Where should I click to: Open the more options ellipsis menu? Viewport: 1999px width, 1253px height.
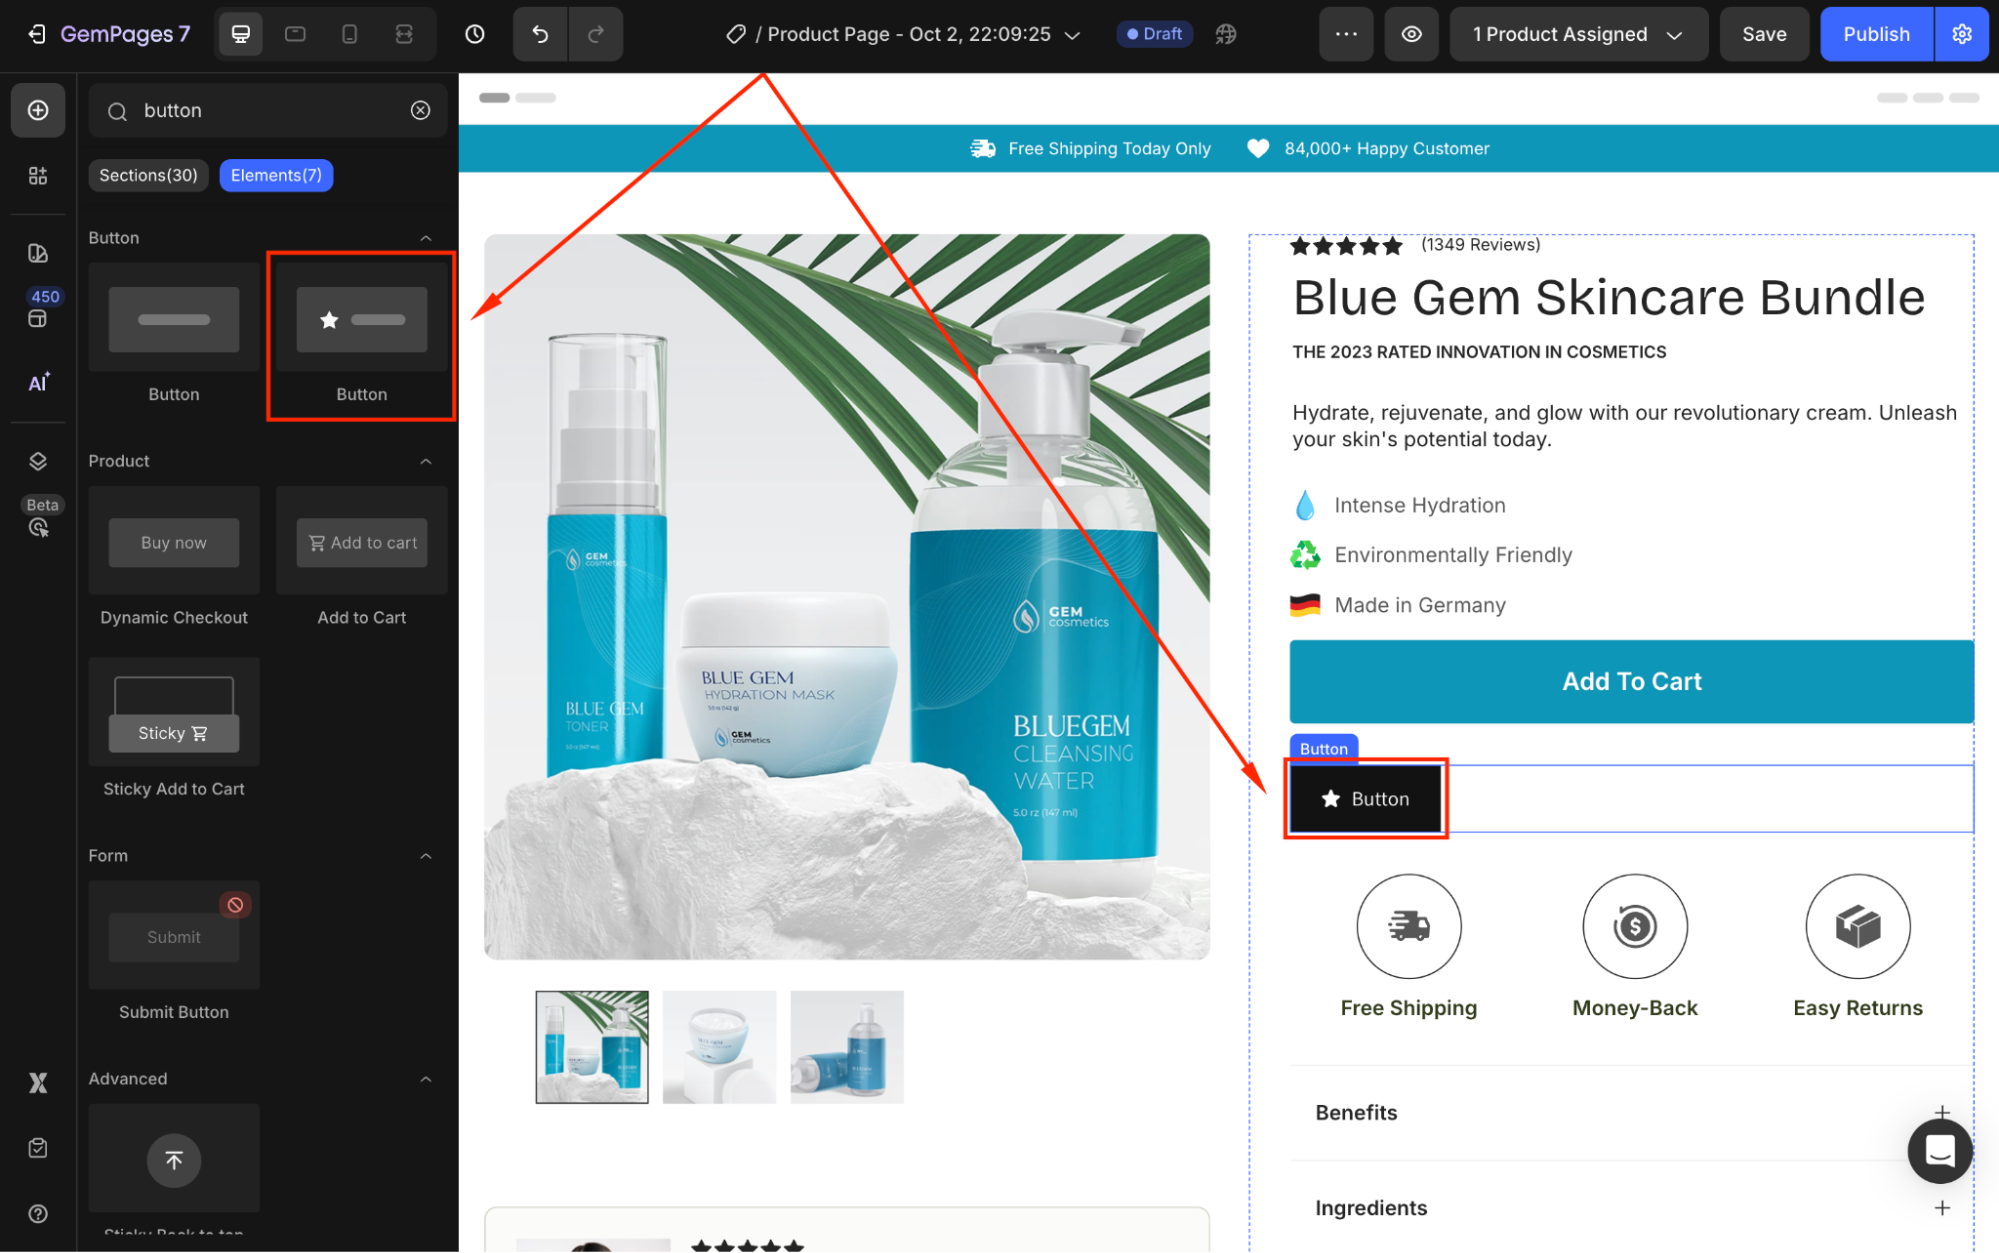click(x=1346, y=34)
